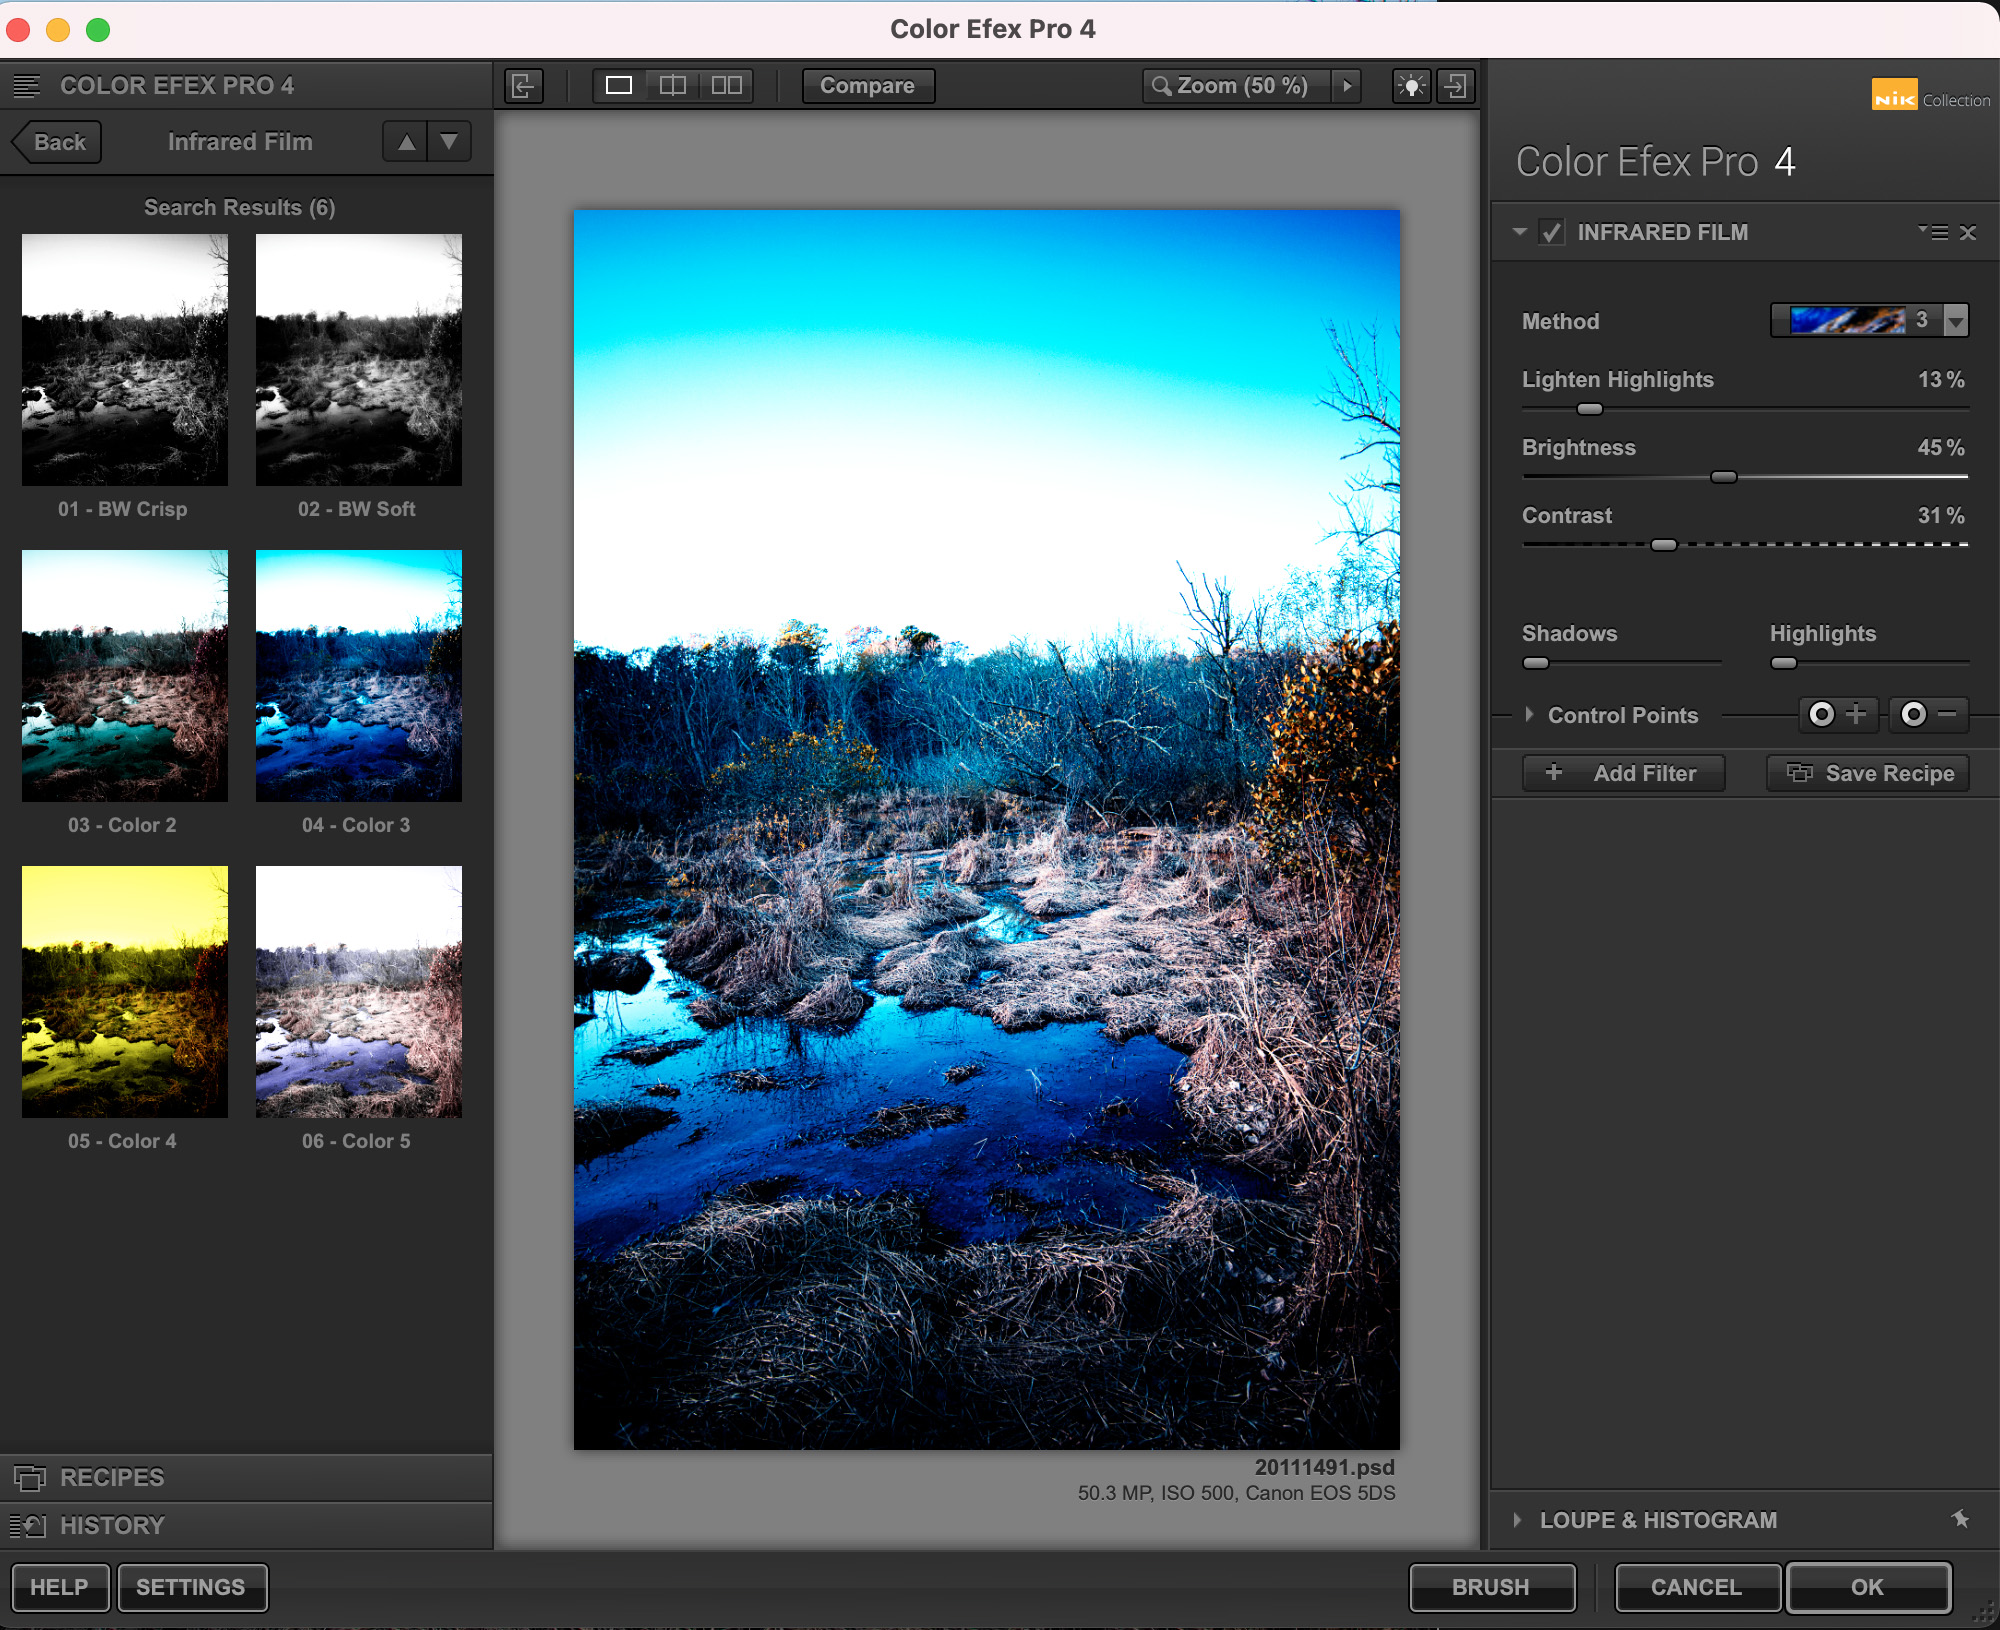Open the Method dropdown
Screen dimensions: 2000x1630
[x=1955, y=321]
